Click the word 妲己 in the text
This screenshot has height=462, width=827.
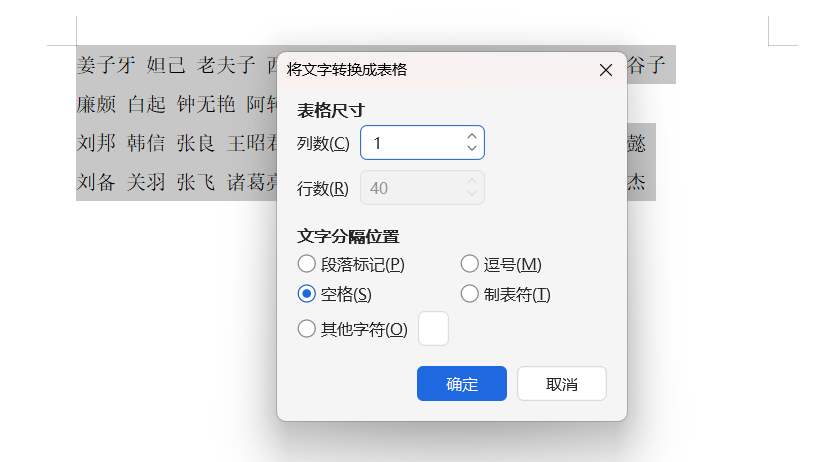(166, 66)
